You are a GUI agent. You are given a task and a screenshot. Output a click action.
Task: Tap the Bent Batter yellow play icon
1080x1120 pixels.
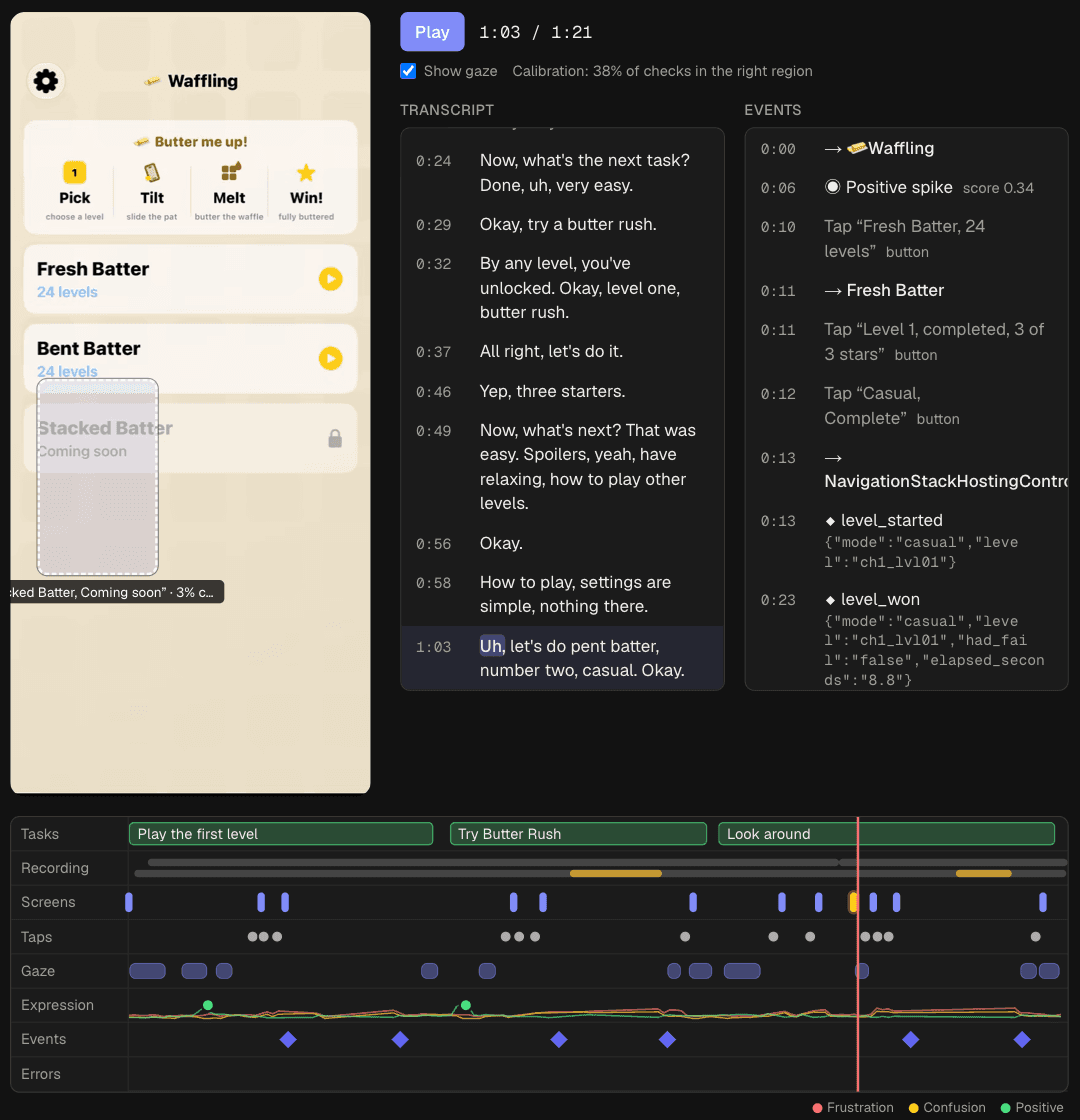330,358
